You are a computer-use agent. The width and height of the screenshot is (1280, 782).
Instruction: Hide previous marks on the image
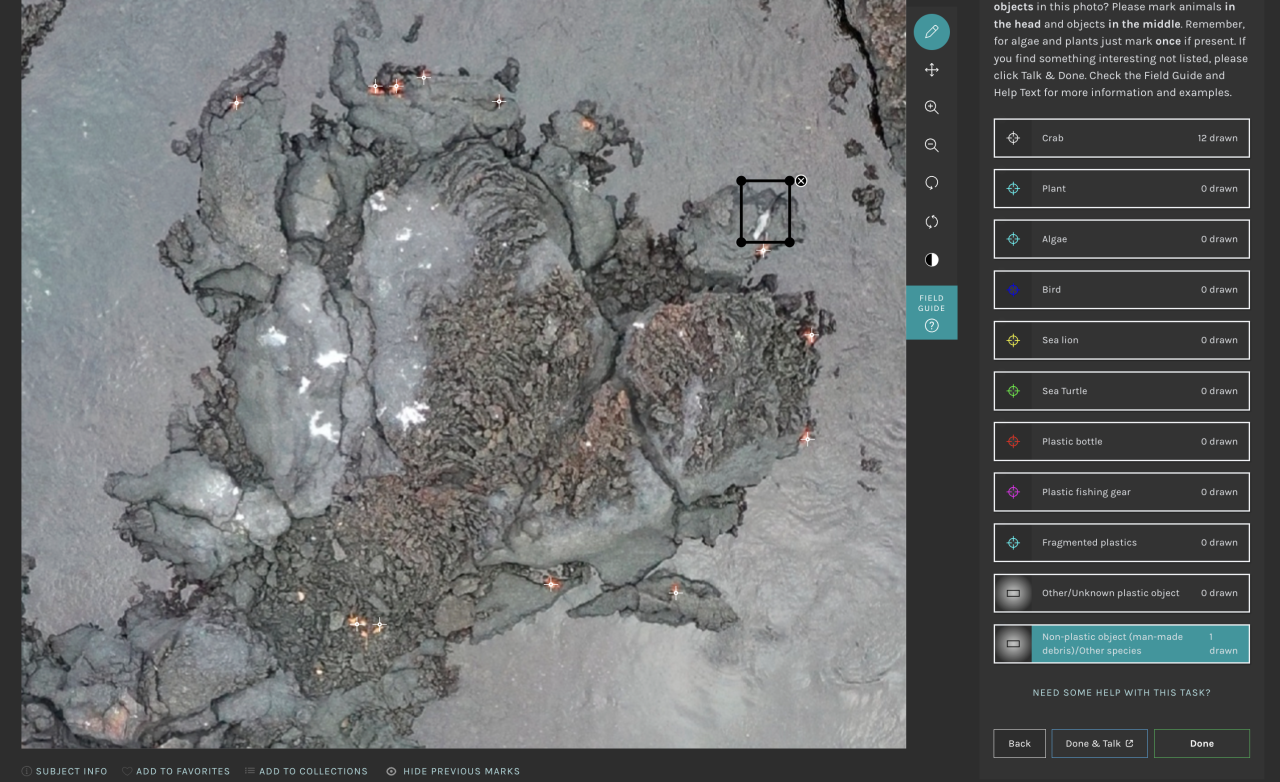tap(453, 771)
